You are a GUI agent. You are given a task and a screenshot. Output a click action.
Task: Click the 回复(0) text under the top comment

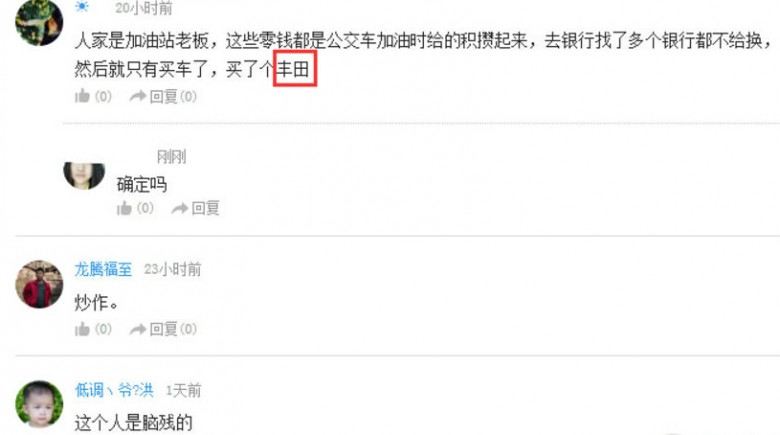pos(173,96)
